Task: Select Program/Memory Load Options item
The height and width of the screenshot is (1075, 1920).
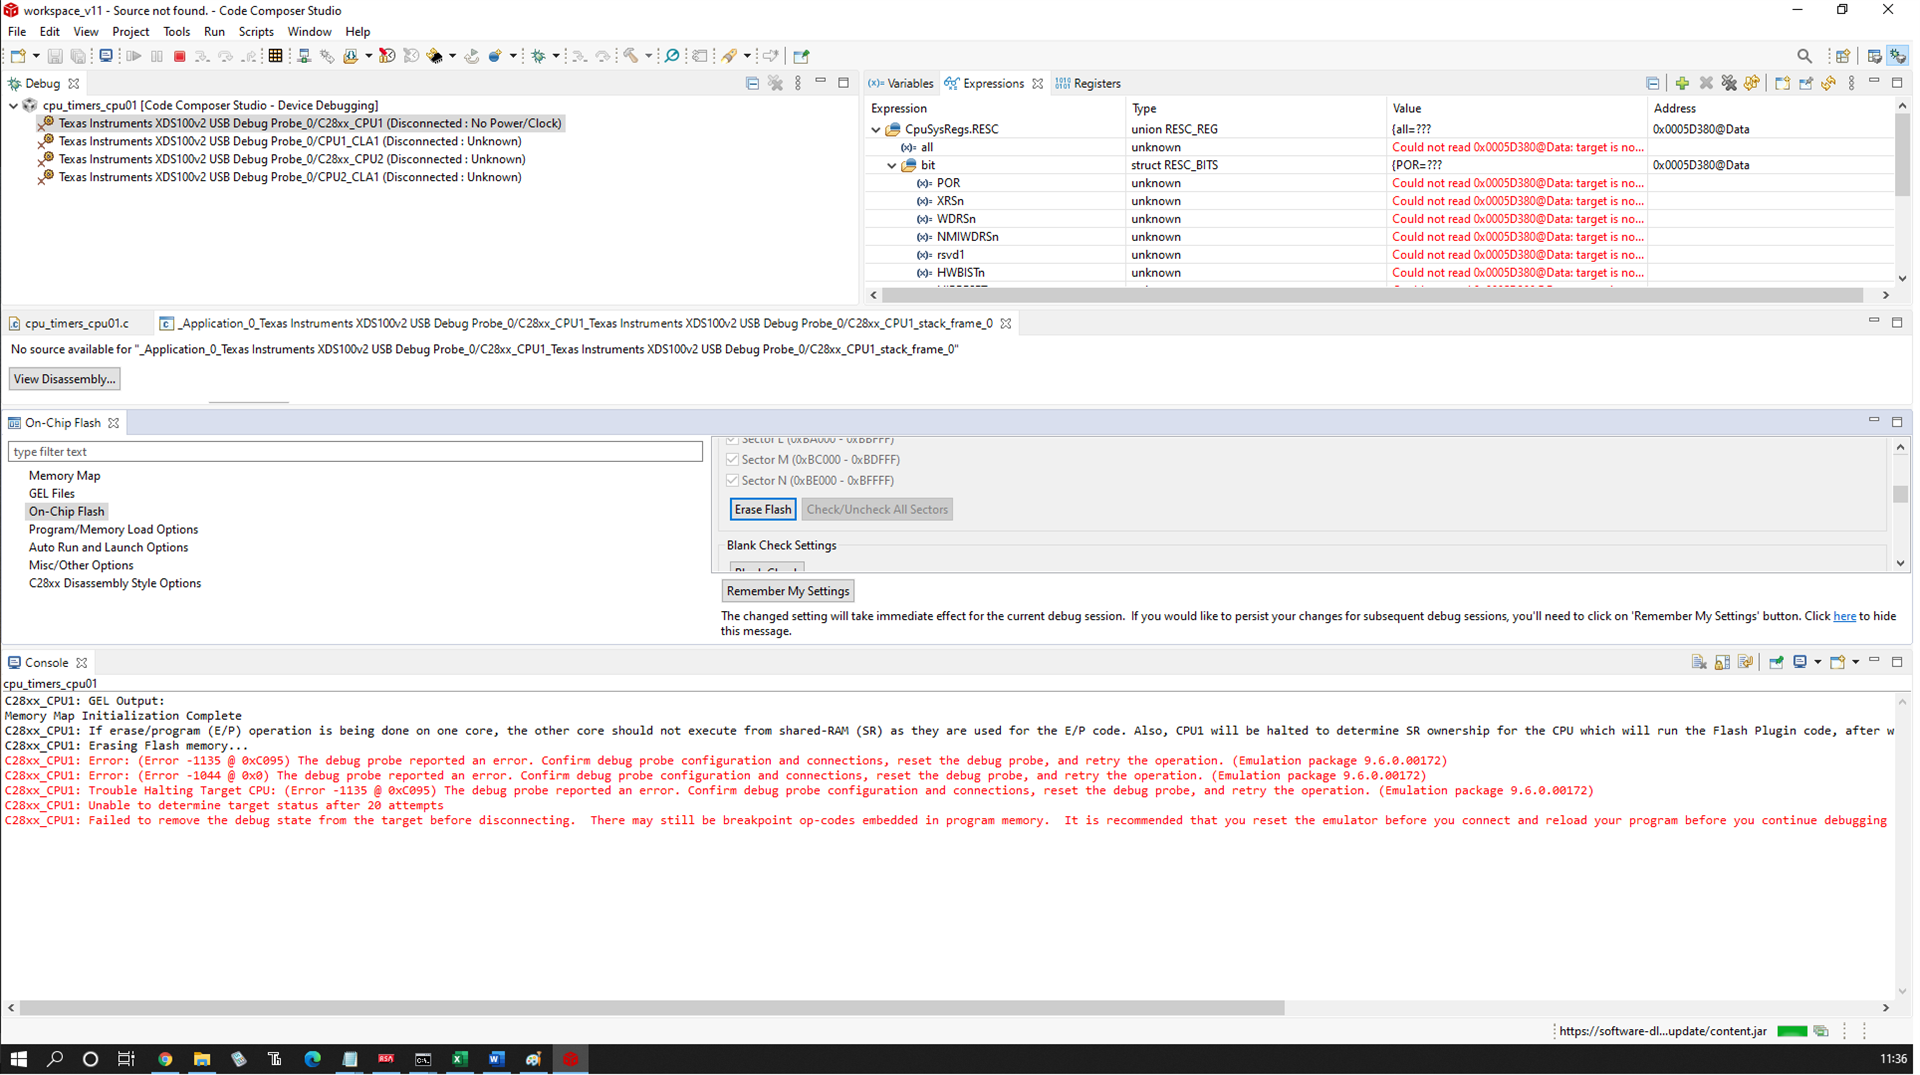Action: 113,529
